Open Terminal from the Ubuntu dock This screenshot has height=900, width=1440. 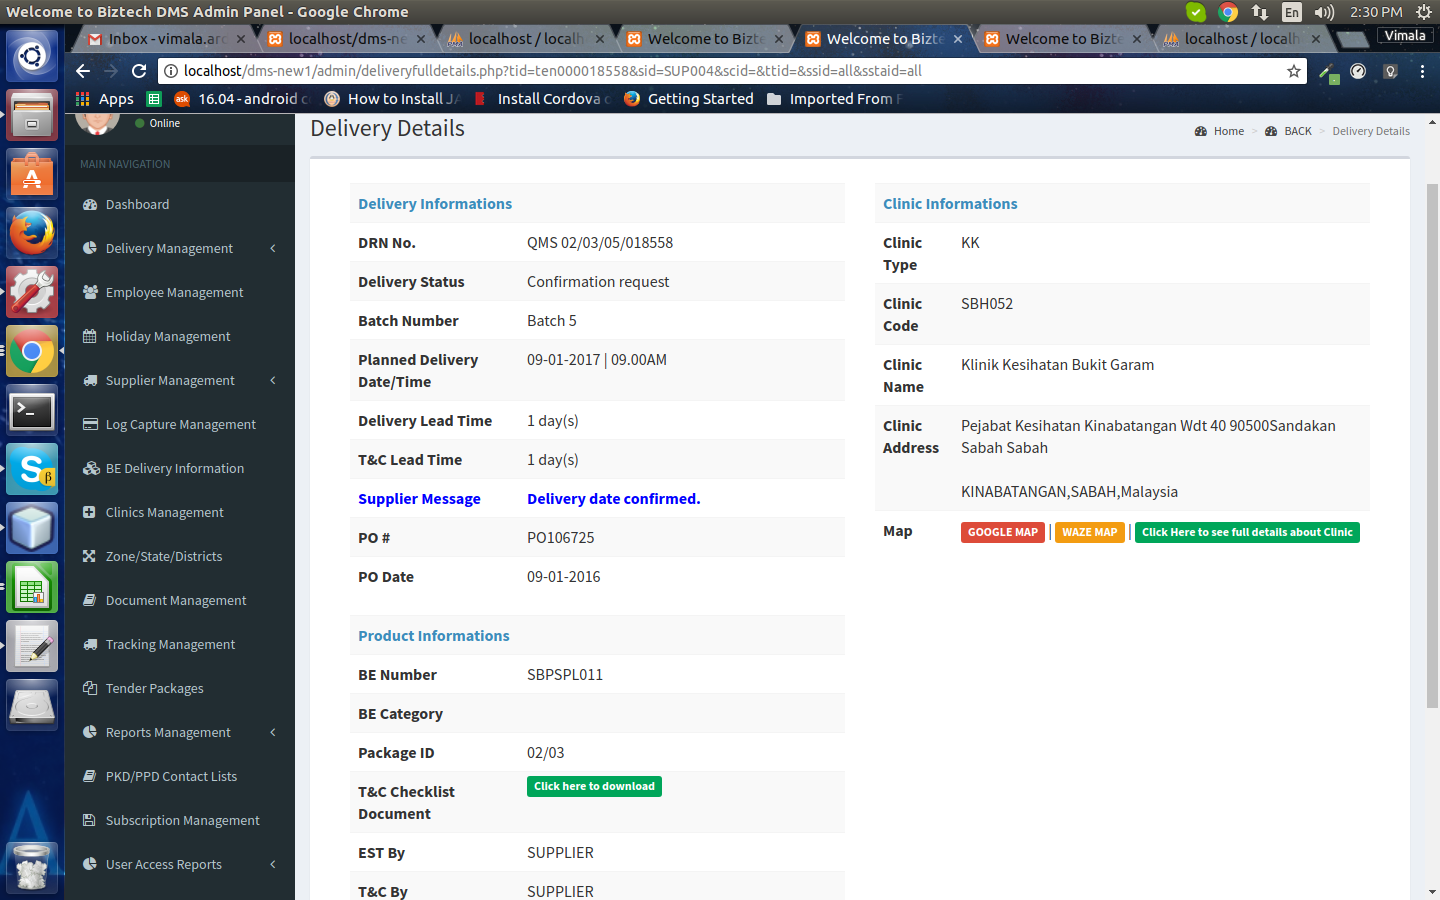(x=32, y=411)
